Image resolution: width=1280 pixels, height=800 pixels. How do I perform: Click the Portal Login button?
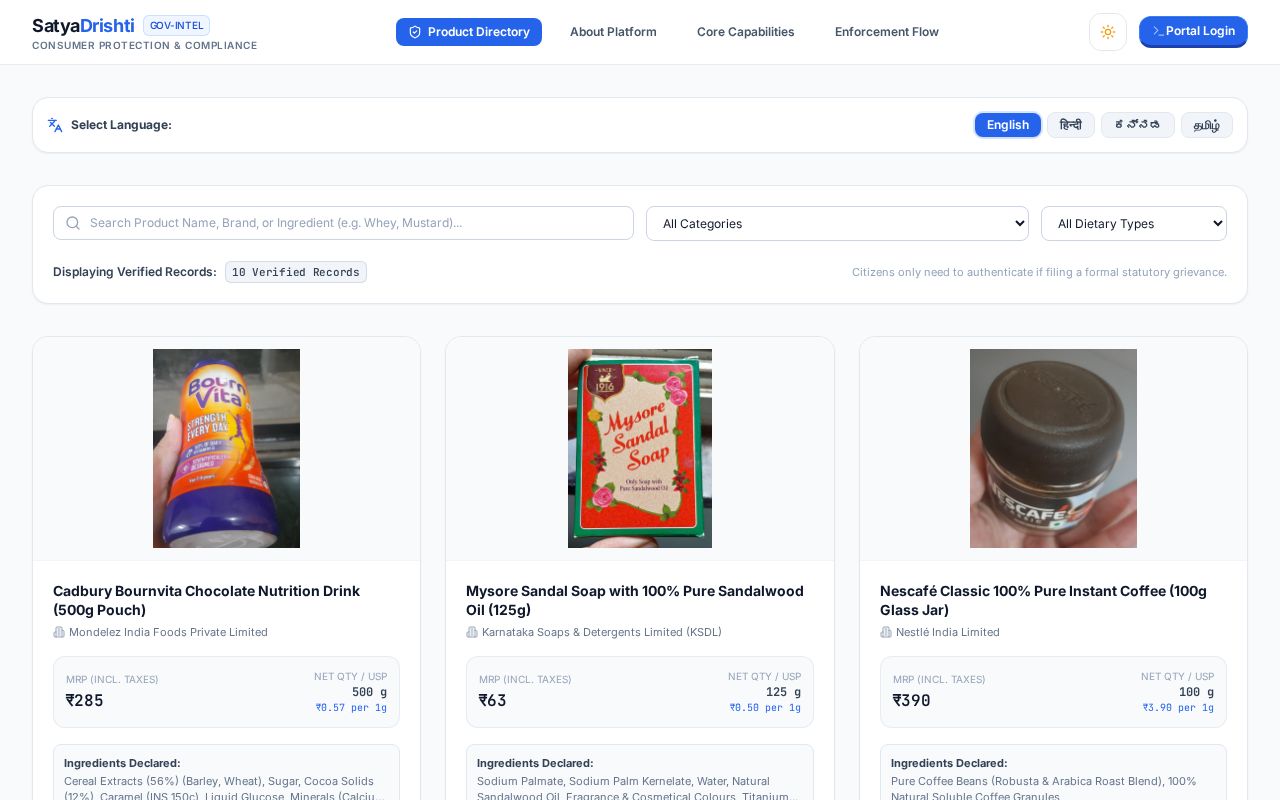(x=1193, y=32)
